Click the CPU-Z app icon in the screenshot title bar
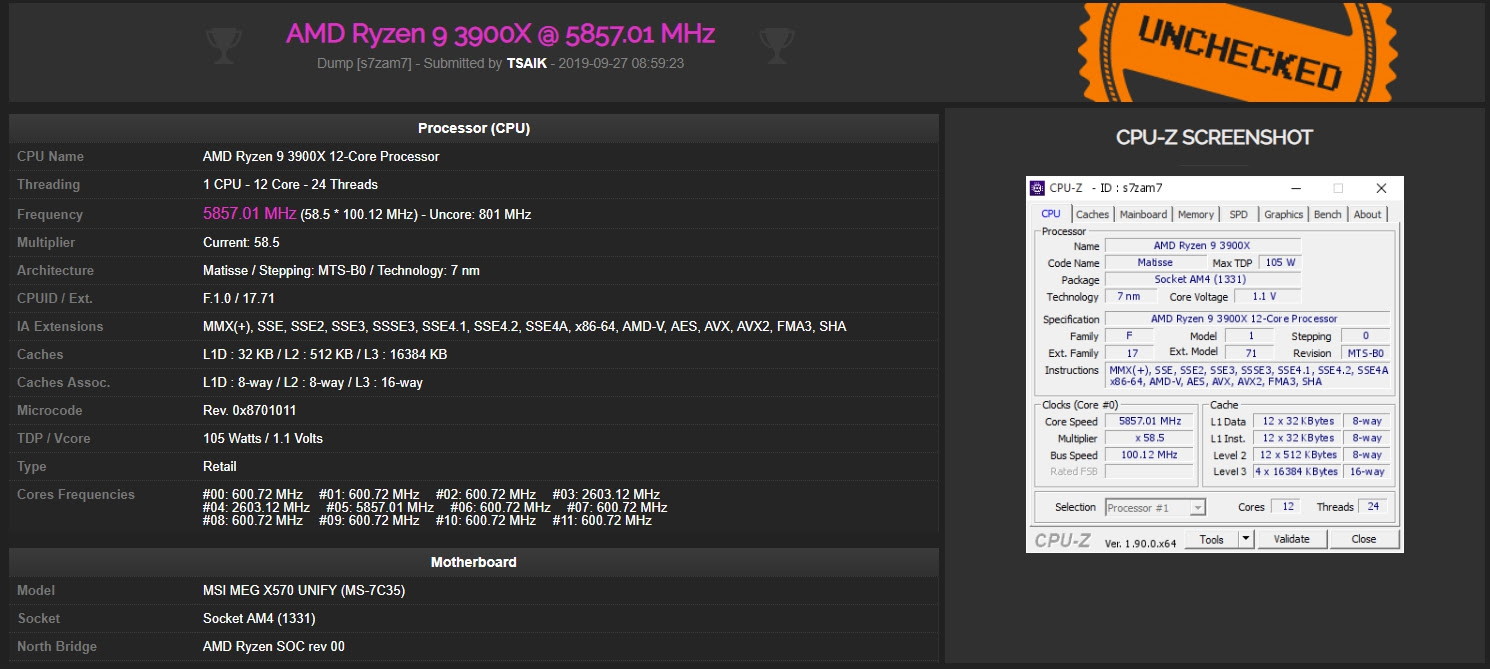The height and width of the screenshot is (669, 1490). pyautogui.click(x=1038, y=188)
